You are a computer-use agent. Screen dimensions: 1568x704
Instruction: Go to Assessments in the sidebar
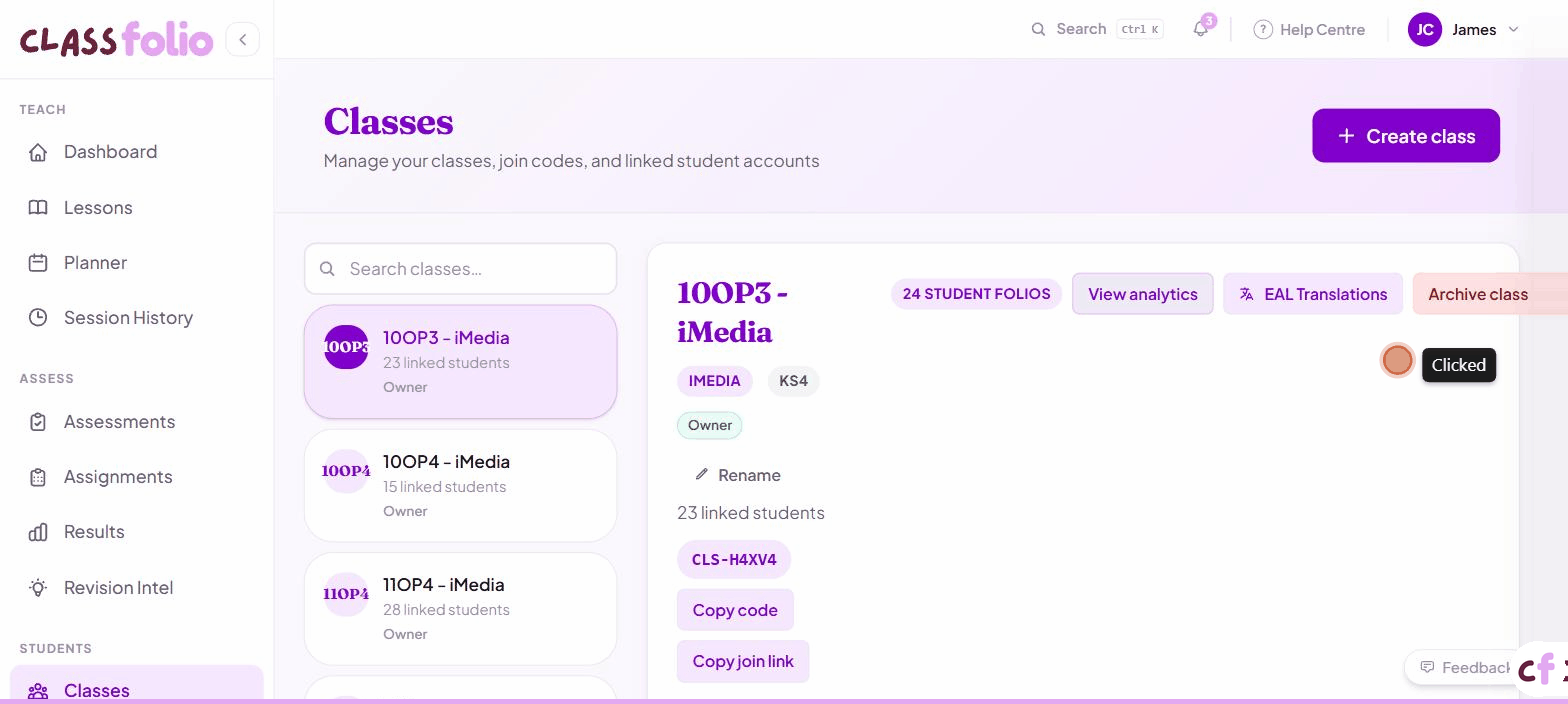click(136, 421)
